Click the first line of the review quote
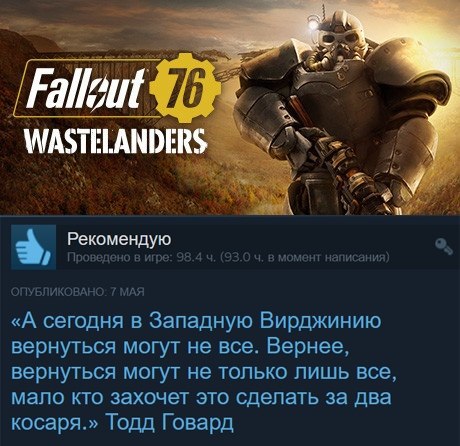 click(x=196, y=322)
